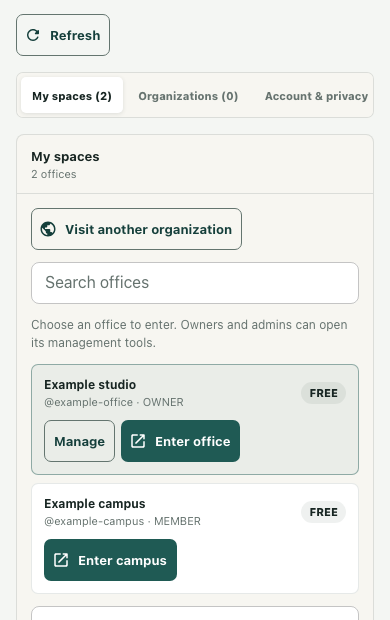The image size is (390, 620).
Task: Click the external-link icon in Enter office
Action: click(138, 441)
